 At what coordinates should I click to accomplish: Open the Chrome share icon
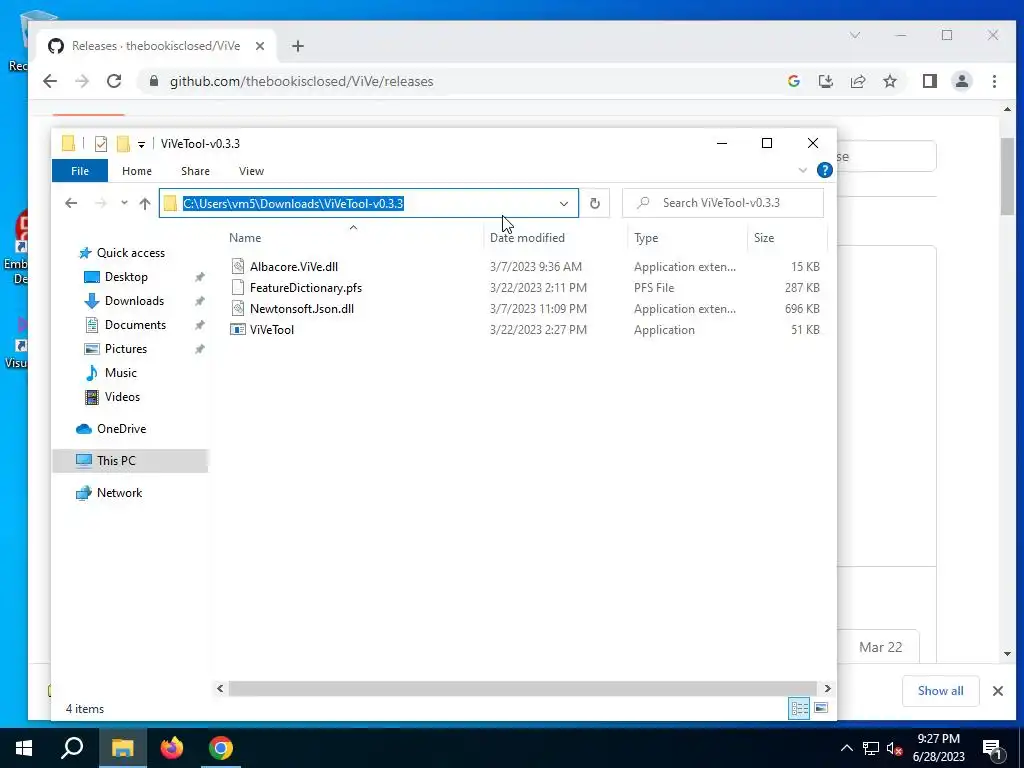coord(857,81)
